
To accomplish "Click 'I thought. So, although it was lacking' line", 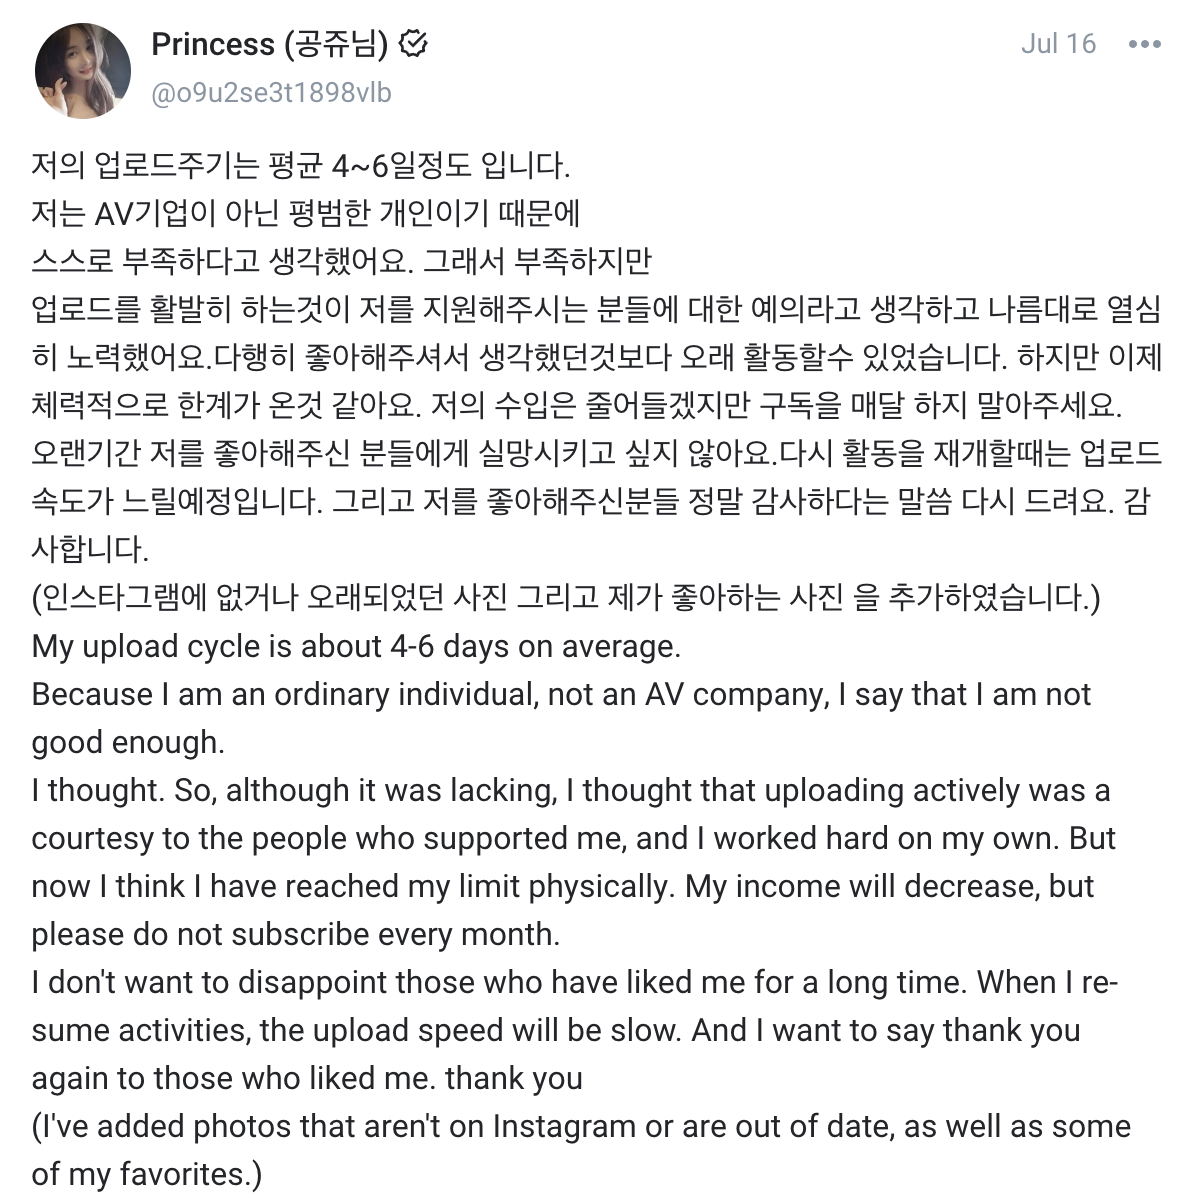I will (x=571, y=791).
